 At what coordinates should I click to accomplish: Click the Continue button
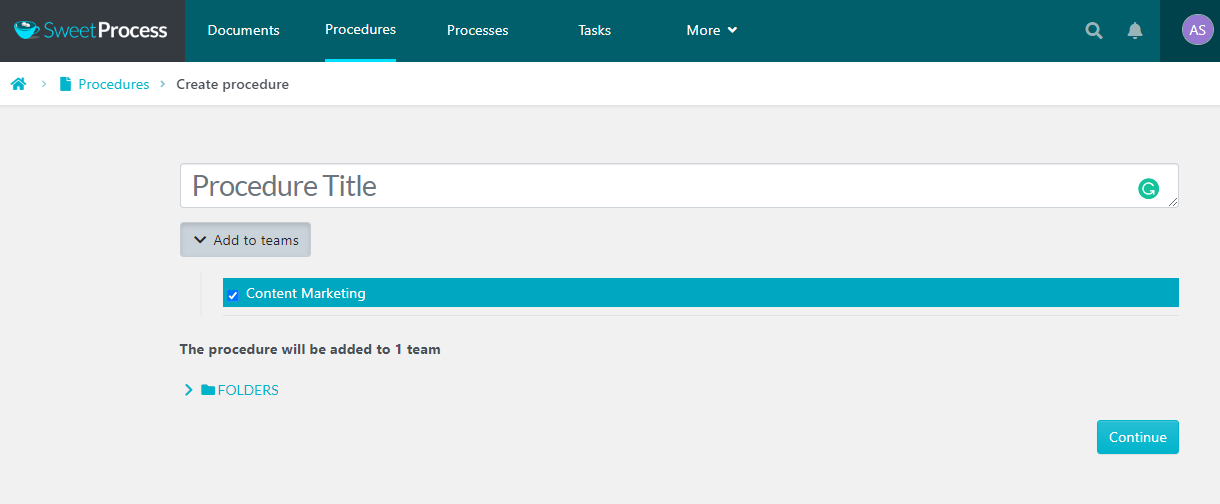coord(1137,437)
